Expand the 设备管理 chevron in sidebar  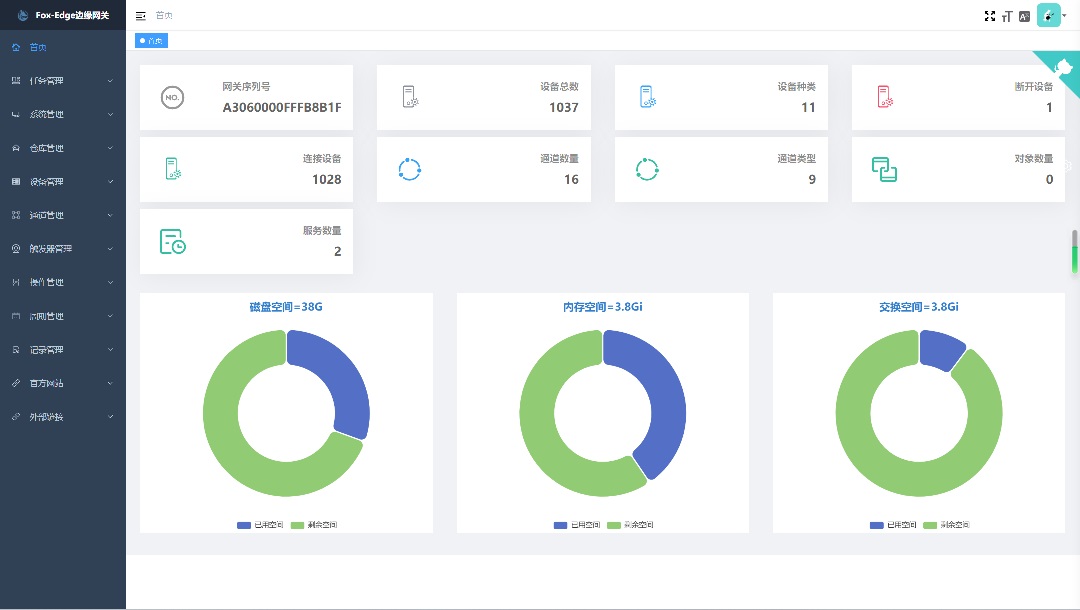pyautogui.click(x=110, y=182)
